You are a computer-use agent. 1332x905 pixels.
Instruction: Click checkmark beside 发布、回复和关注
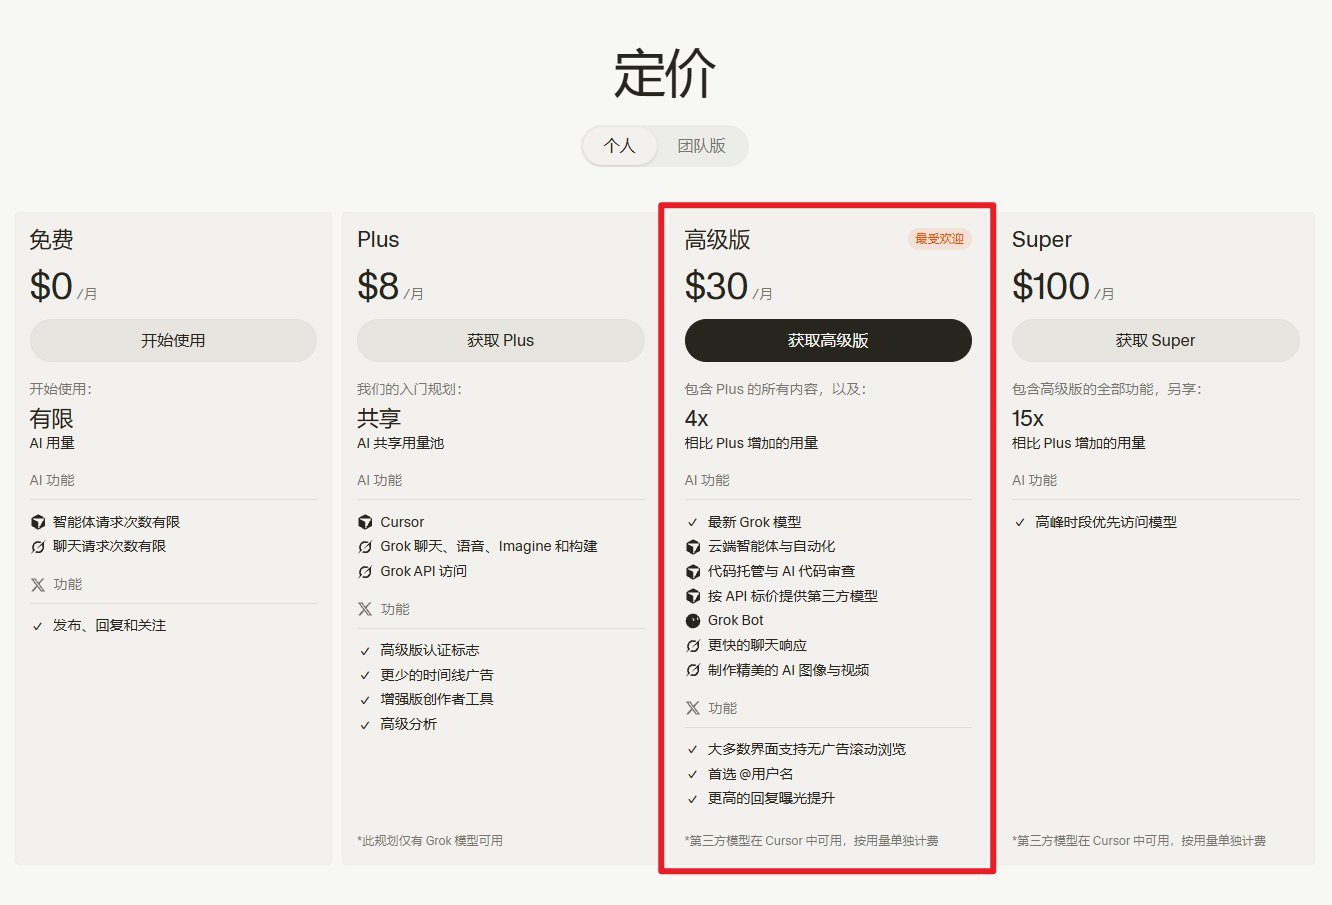click(x=38, y=626)
